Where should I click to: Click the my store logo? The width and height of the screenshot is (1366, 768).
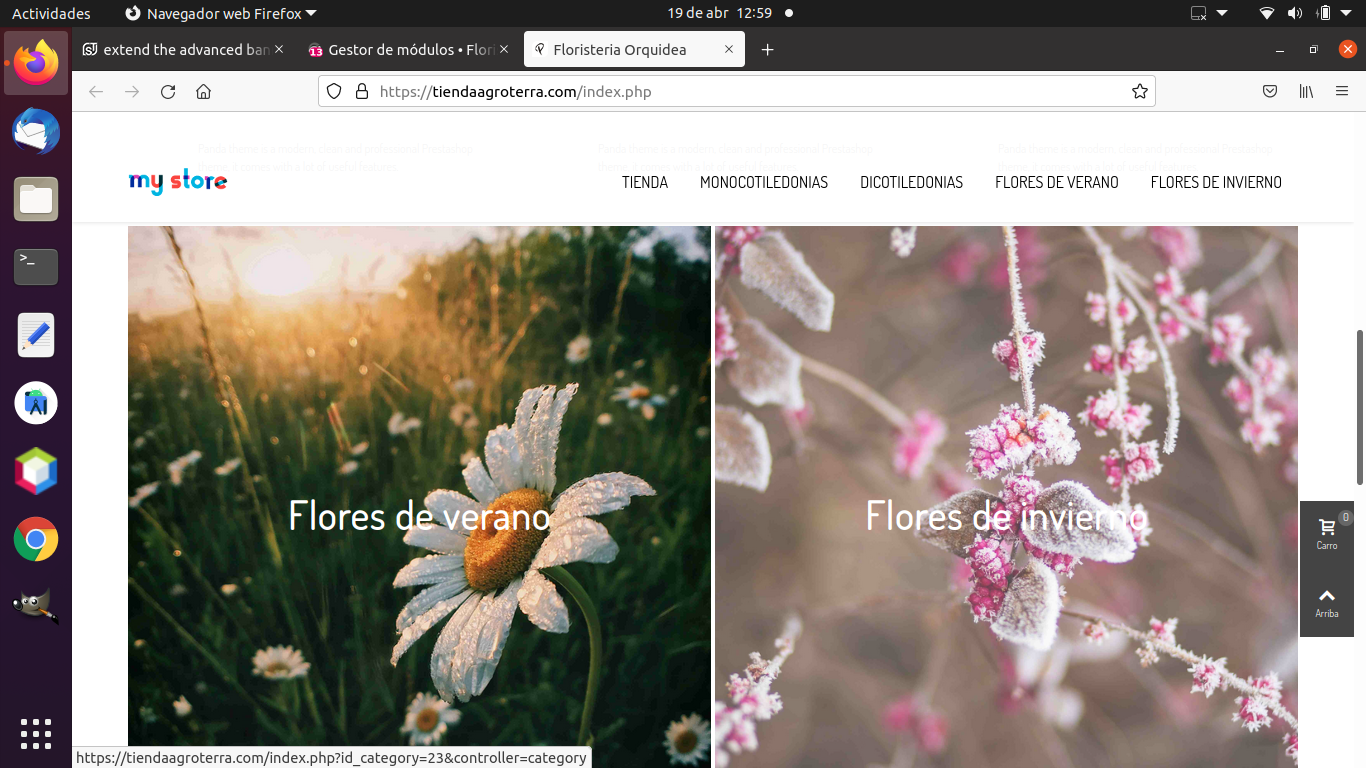click(178, 182)
